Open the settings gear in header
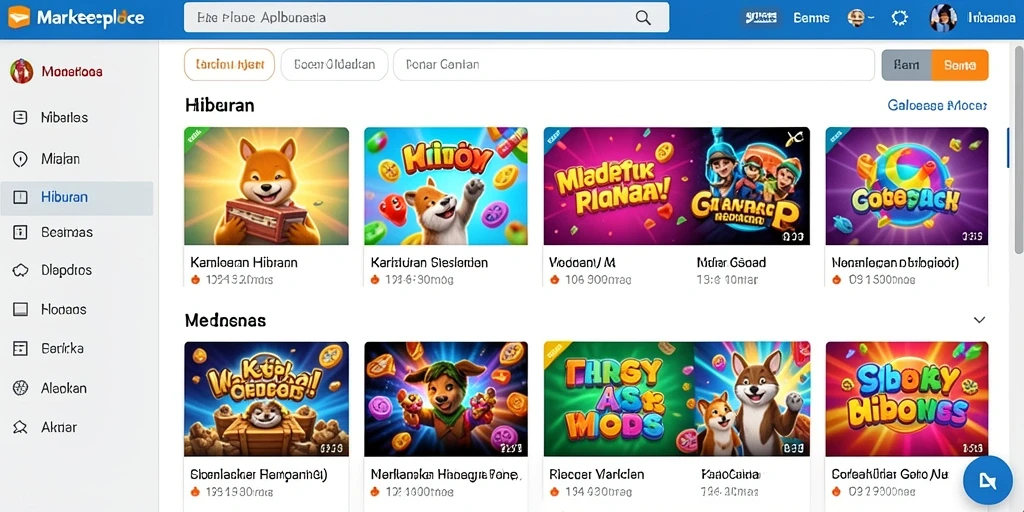1024x512 pixels. (900, 18)
